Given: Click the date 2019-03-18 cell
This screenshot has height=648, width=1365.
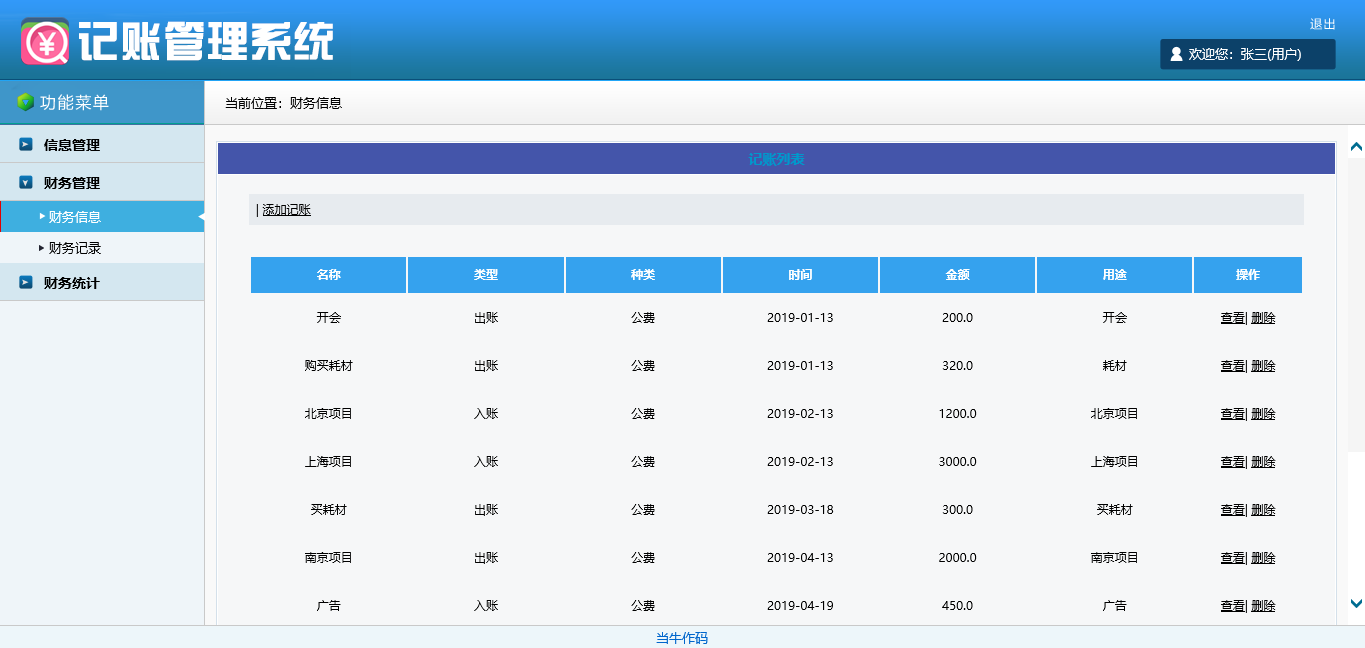Looking at the screenshot, I should [800, 510].
